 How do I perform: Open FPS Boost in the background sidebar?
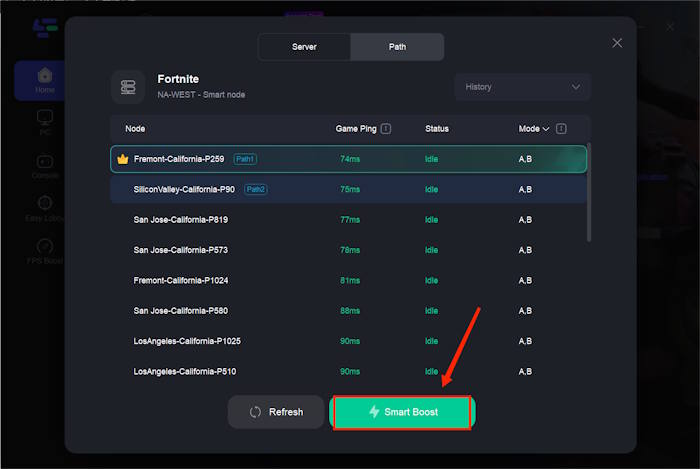point(45,251)
